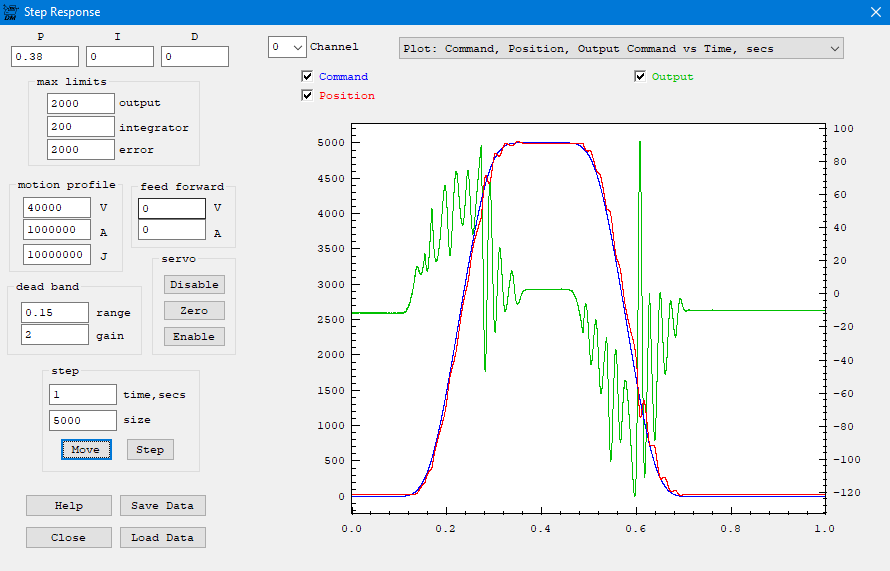Expand the Plot type dropdown list
Screen dimensions: 890x571
621,48
